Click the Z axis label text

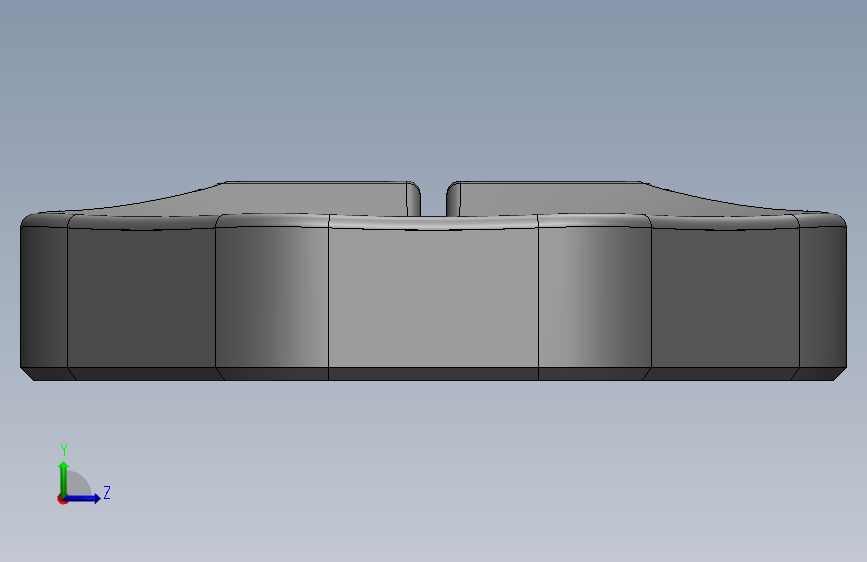click(x=107, y=492)
